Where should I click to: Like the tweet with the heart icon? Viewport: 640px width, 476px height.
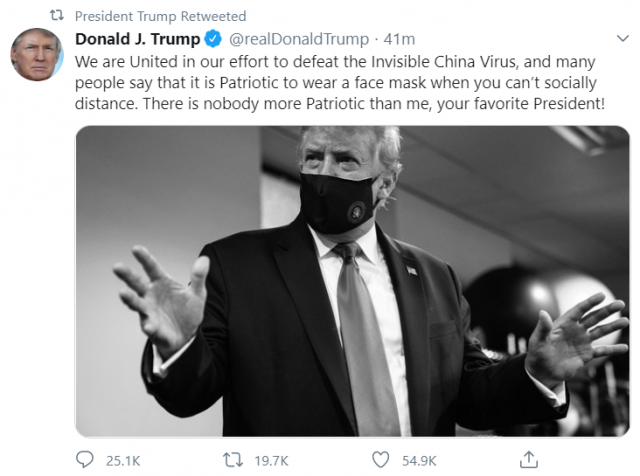click(380, 460)
